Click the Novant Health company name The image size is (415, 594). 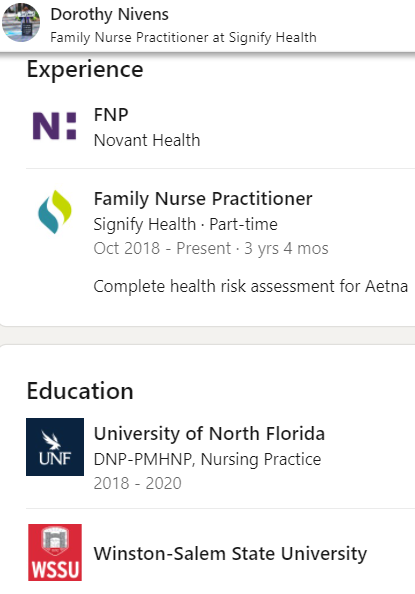click(147, 140)
